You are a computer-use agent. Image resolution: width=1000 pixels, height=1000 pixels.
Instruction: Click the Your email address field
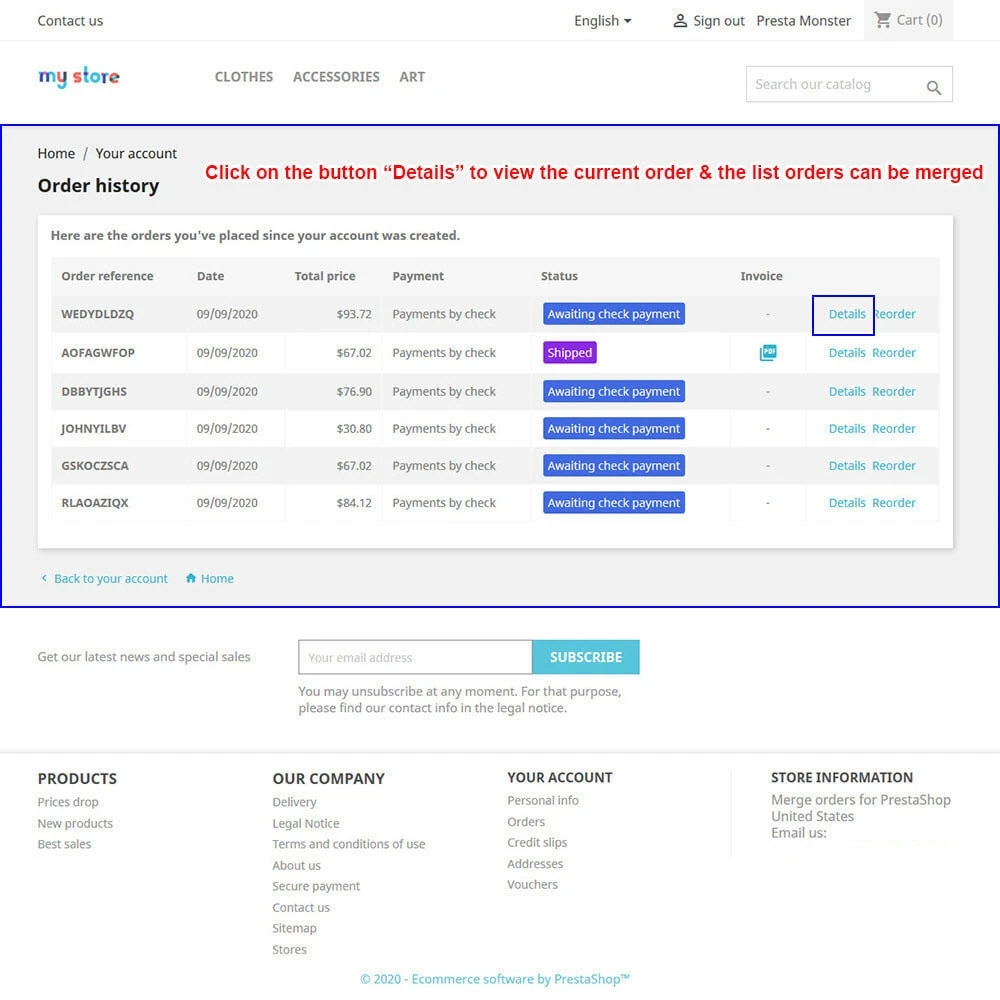[x=415, y=658]
